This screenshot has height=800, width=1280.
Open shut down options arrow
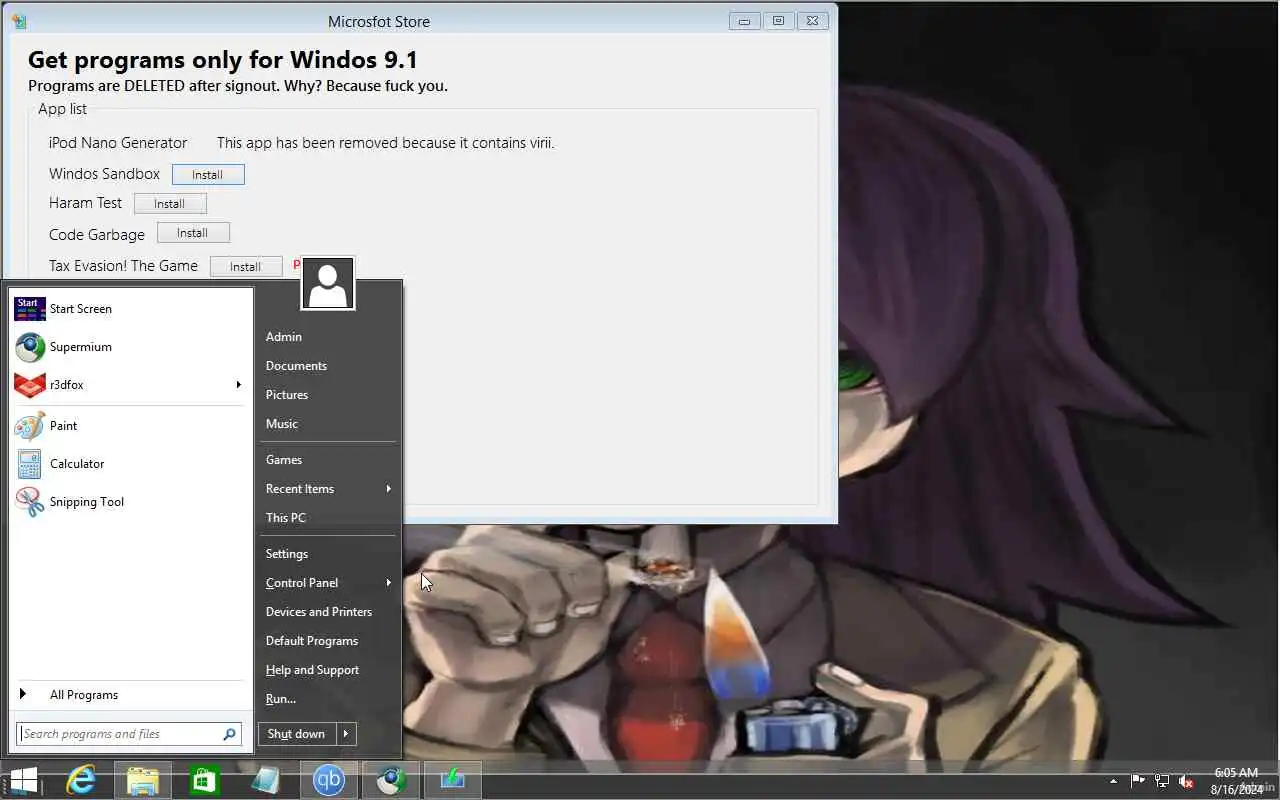click(346, 734)
